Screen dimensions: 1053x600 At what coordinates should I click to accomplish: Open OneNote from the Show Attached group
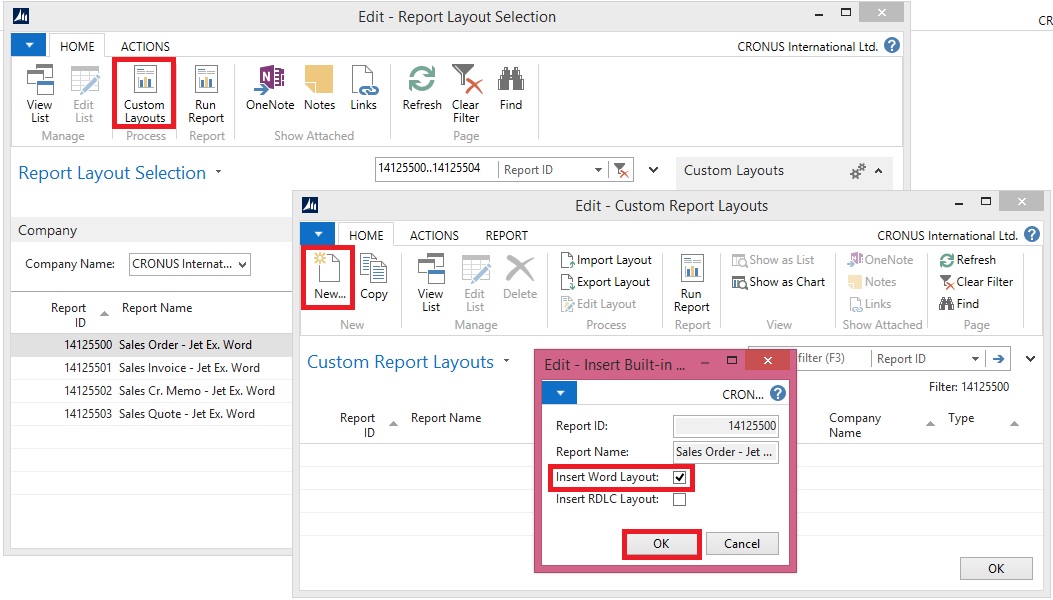[270, 89]
